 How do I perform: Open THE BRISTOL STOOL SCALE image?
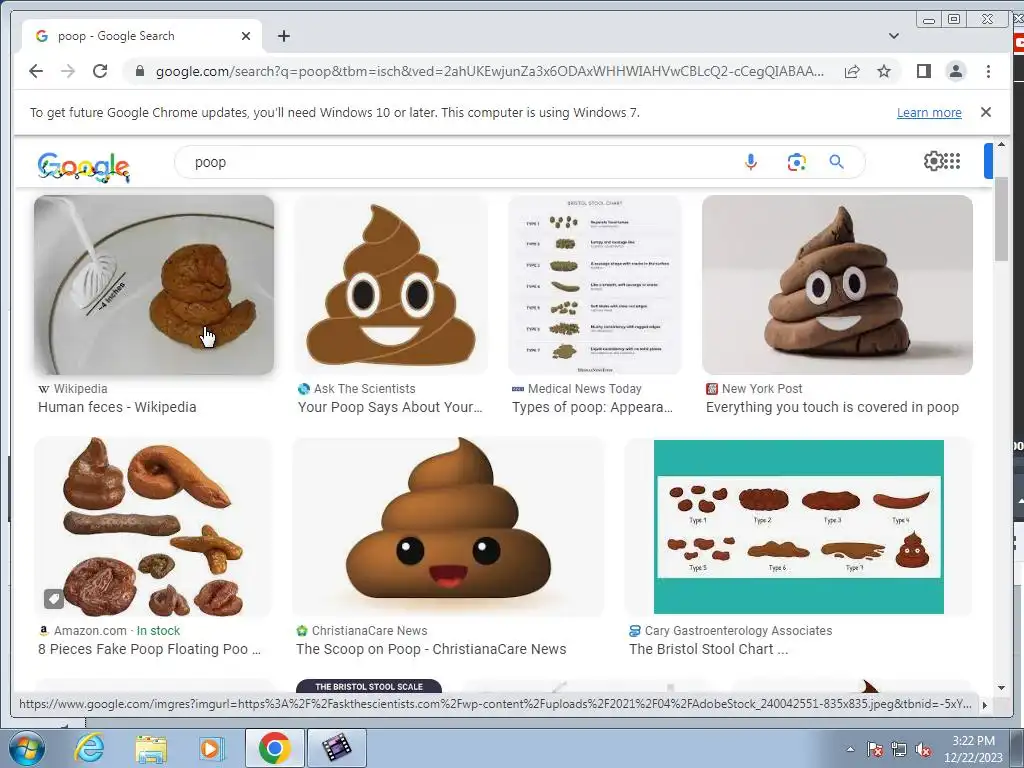tap(369, 686)
